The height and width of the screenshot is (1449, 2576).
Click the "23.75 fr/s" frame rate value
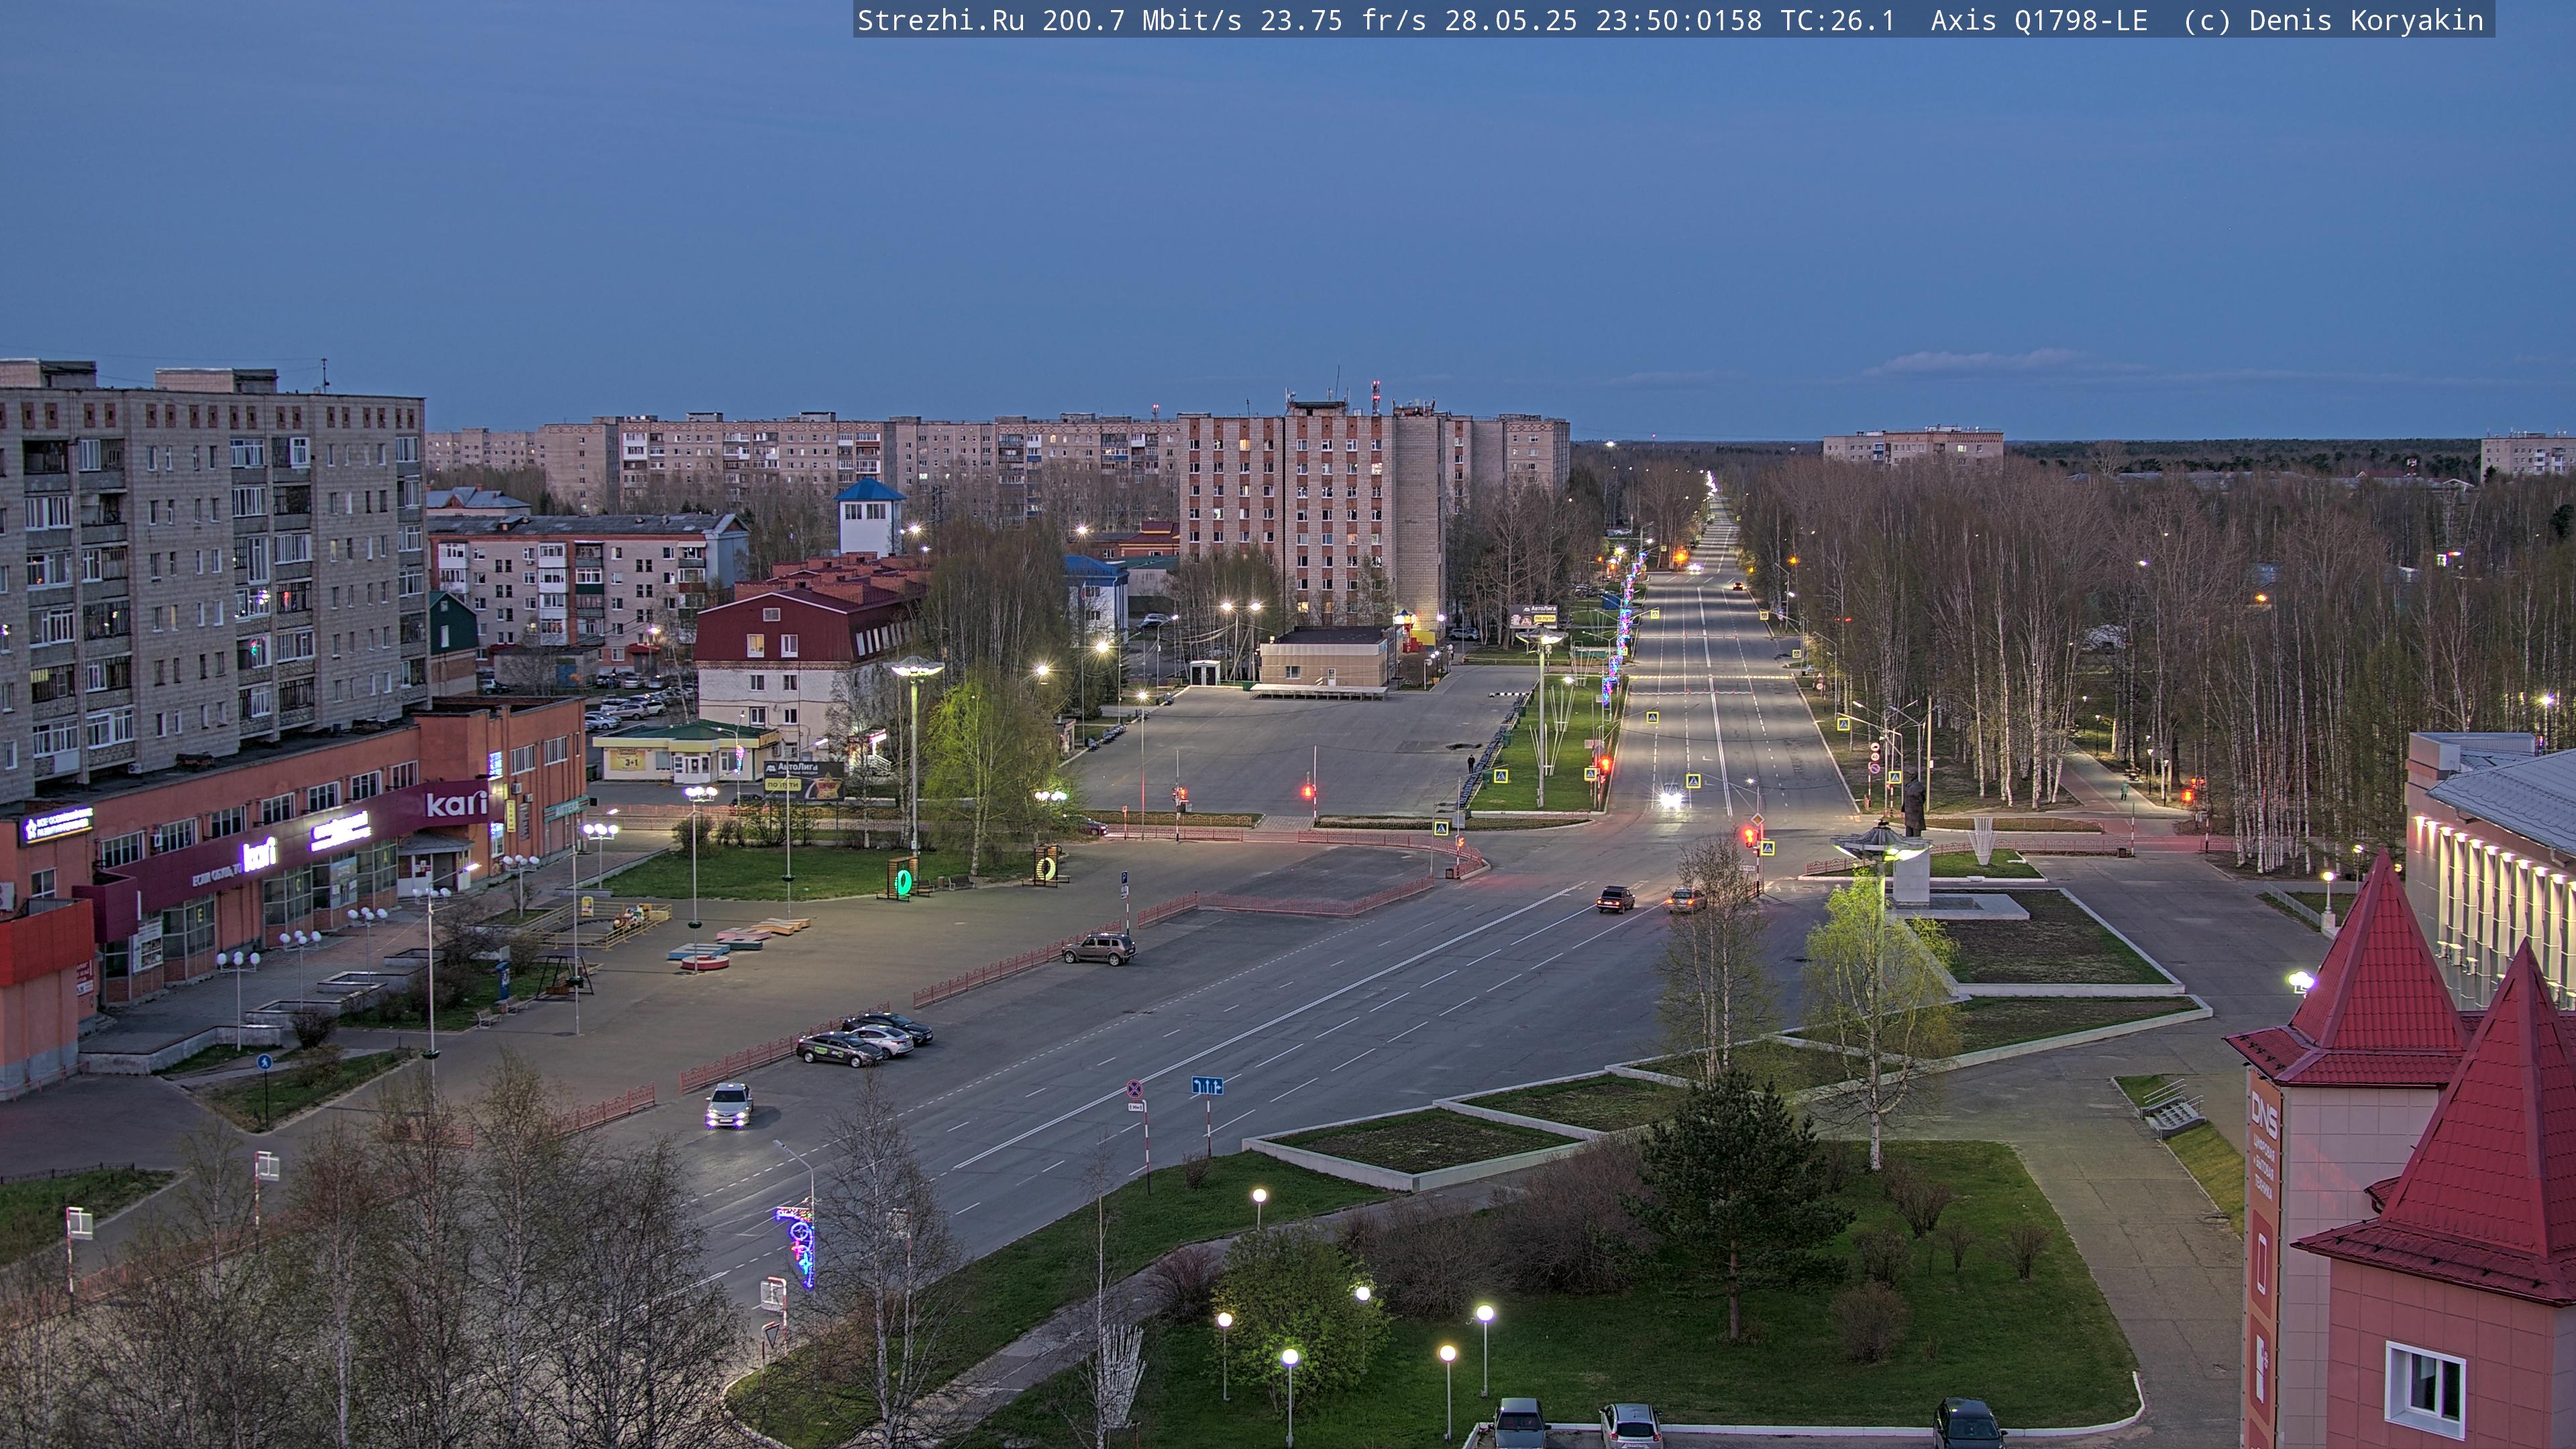pyautogui.click(x=1343, y=21)
